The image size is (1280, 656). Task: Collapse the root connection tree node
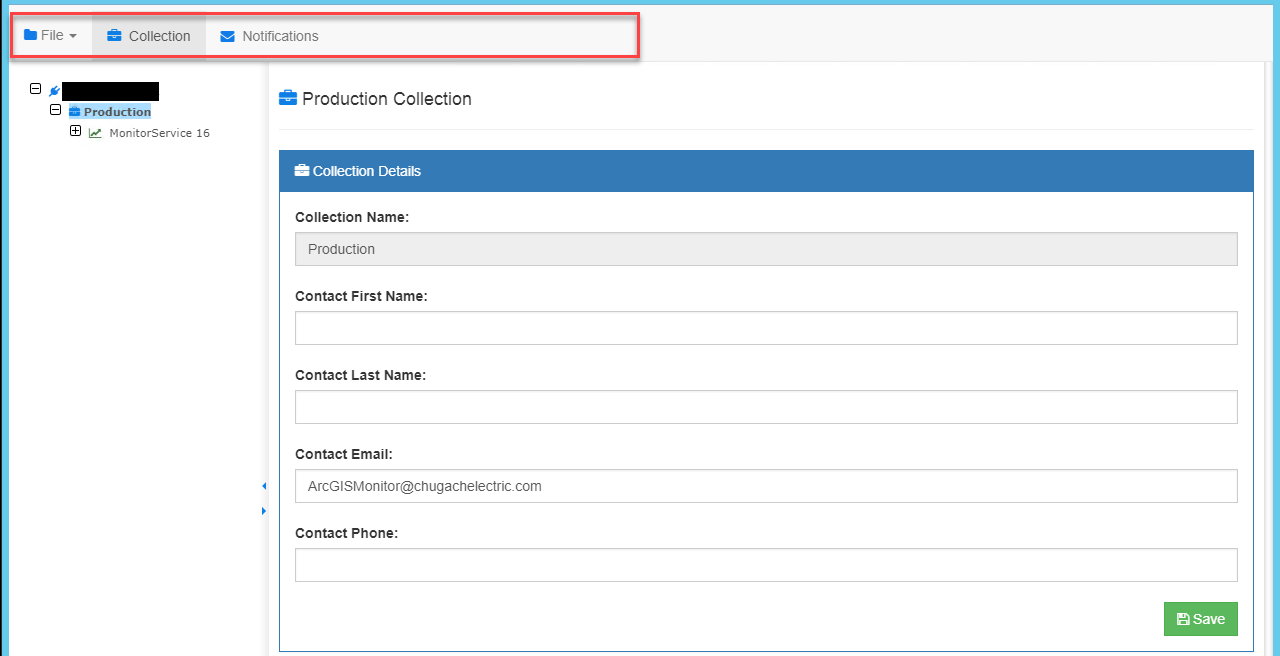point(36,90)
